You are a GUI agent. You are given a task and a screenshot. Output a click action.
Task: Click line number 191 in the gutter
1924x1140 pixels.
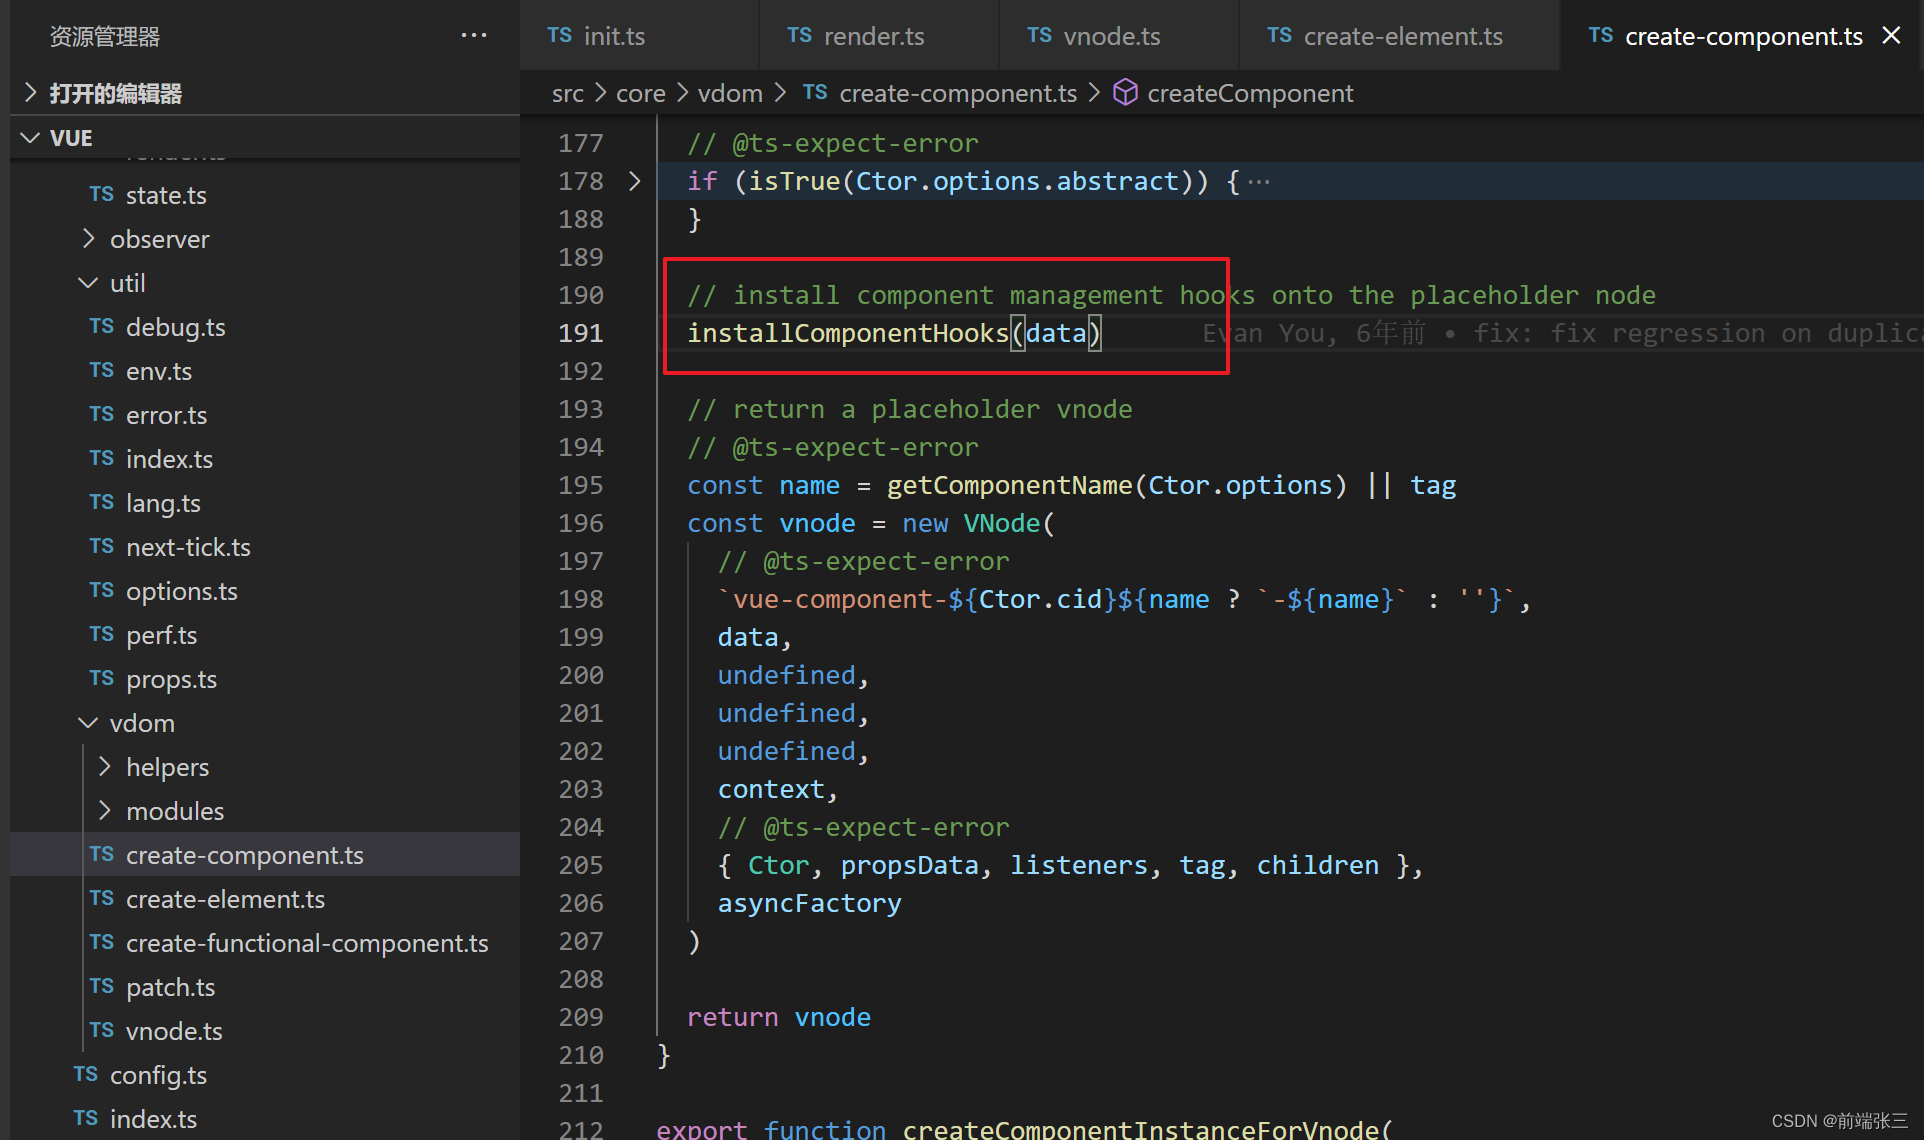(x=580, y=333)
